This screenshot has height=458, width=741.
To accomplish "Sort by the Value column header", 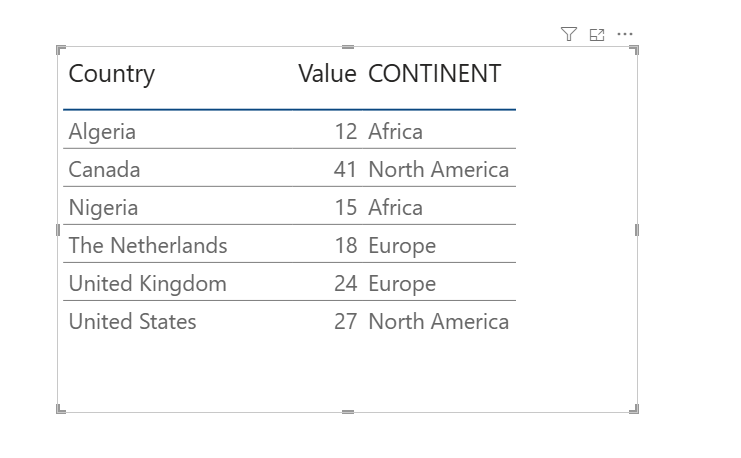I will click(327, 74).
